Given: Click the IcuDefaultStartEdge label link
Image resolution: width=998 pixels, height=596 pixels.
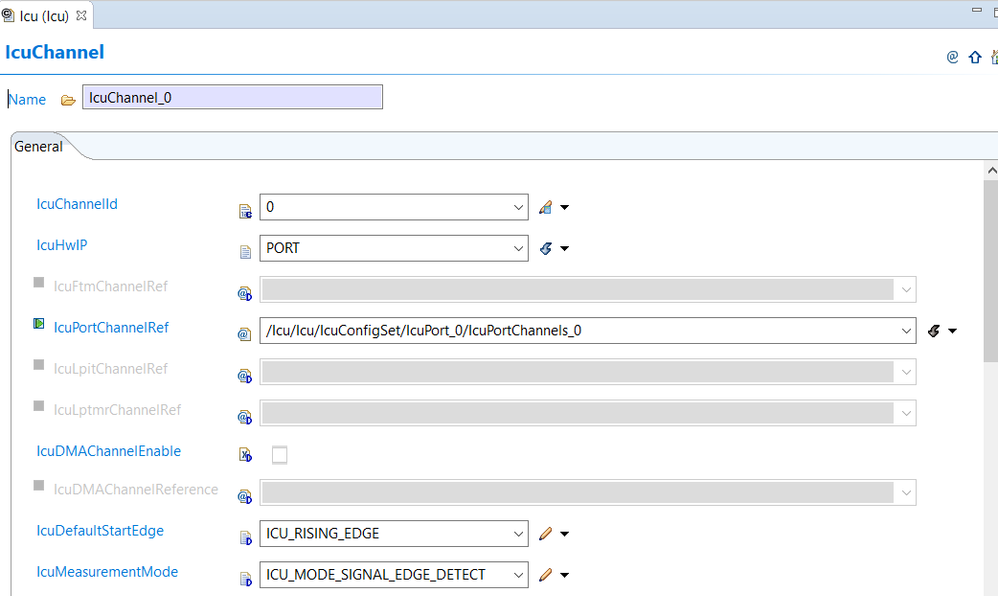Looking at the screenshot, I should 100,530.
